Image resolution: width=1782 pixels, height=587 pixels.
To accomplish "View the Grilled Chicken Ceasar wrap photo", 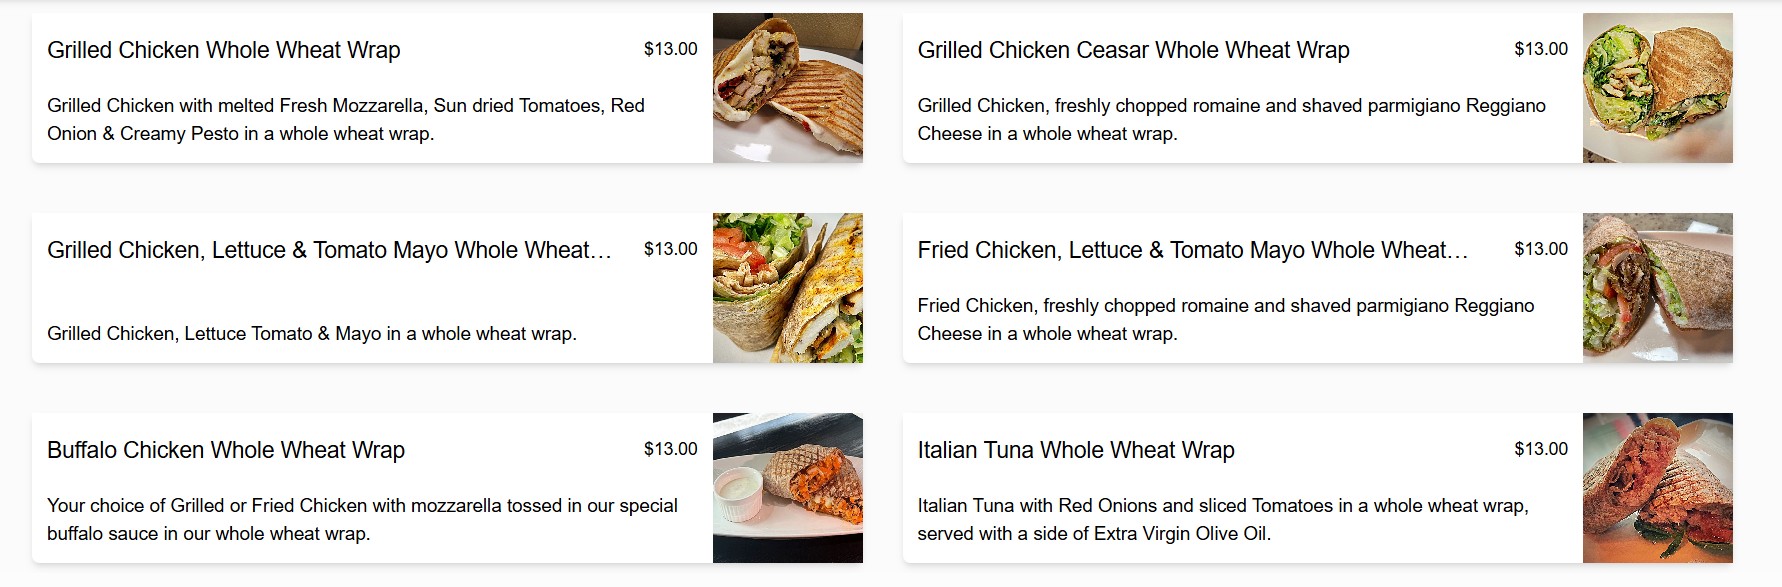I will point(1657,87).
